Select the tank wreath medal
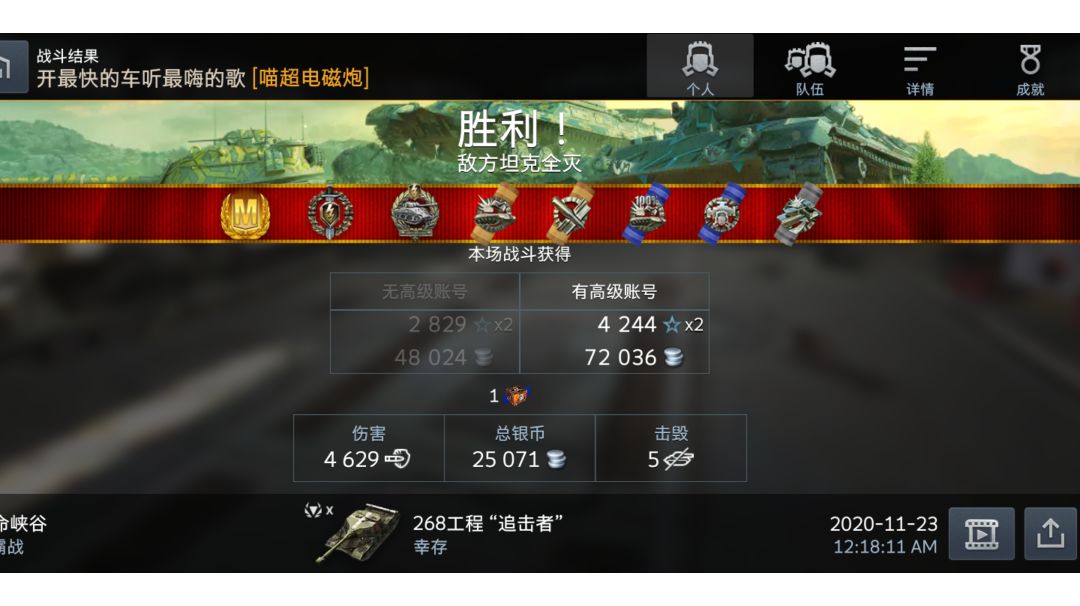The image size is (1080, 606). tap(415, 213)
